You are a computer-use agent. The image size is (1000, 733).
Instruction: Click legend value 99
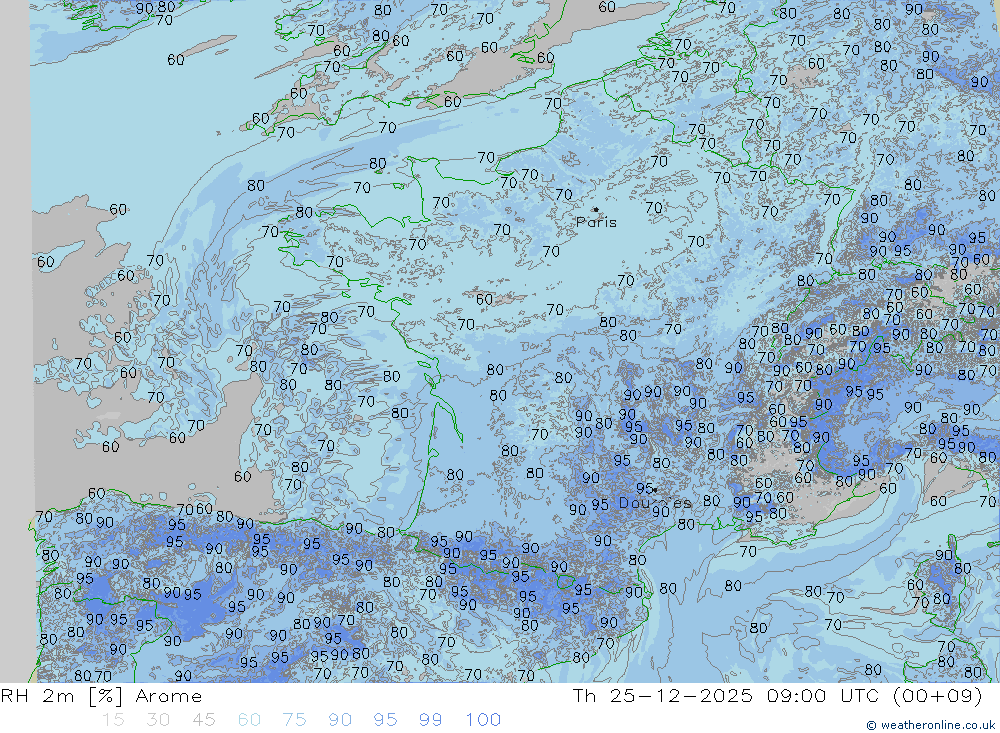(x=430, y=720)
